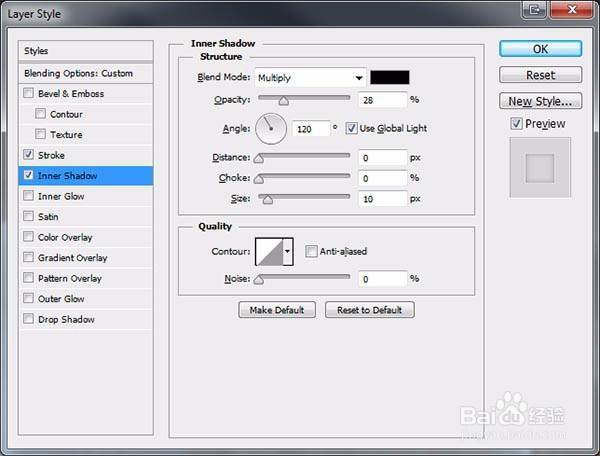Turn on Anti-aliased contour option
The image size is (600, 456).
tap(311, 251)
